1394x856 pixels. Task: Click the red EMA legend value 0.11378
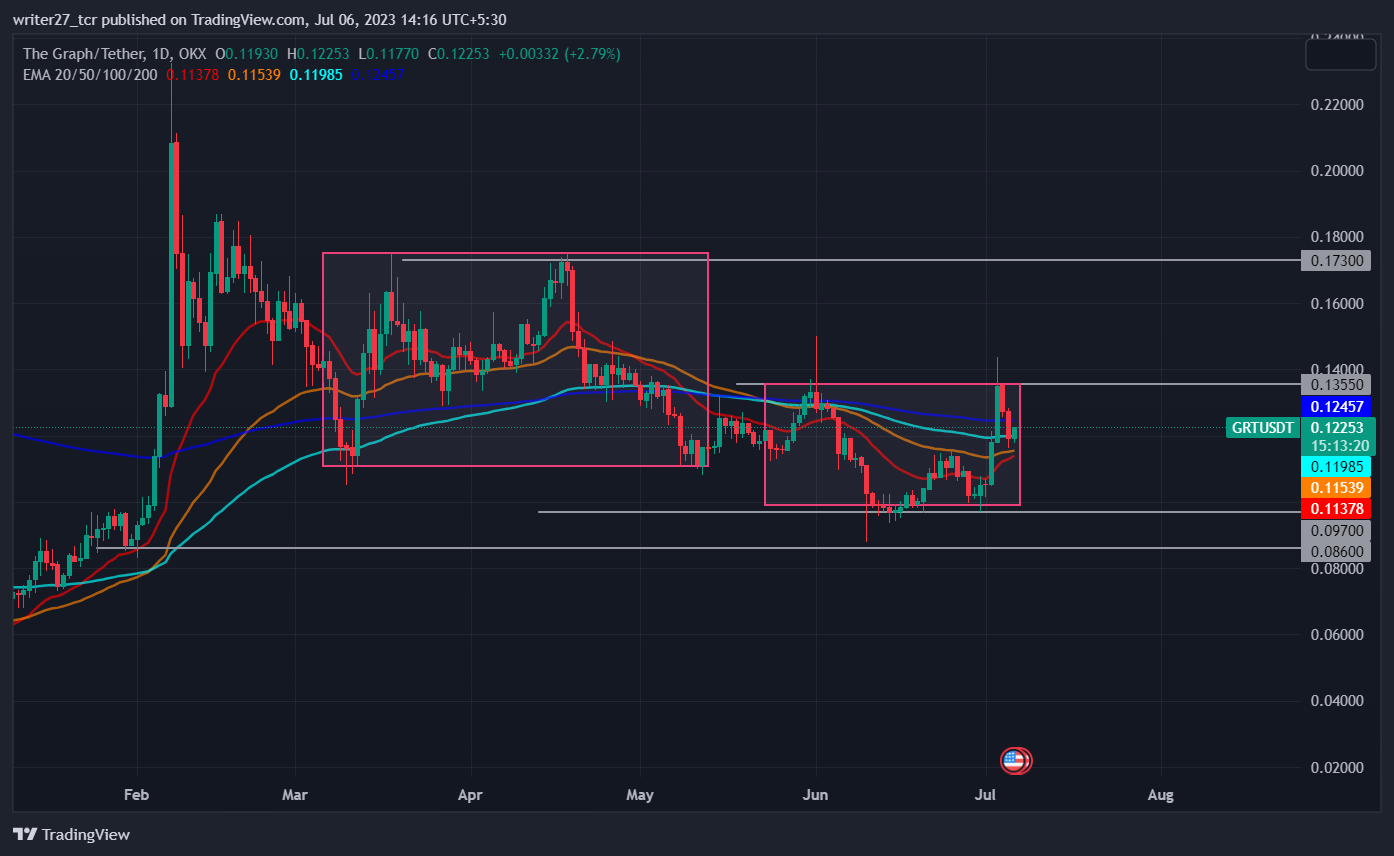point(194,74)
